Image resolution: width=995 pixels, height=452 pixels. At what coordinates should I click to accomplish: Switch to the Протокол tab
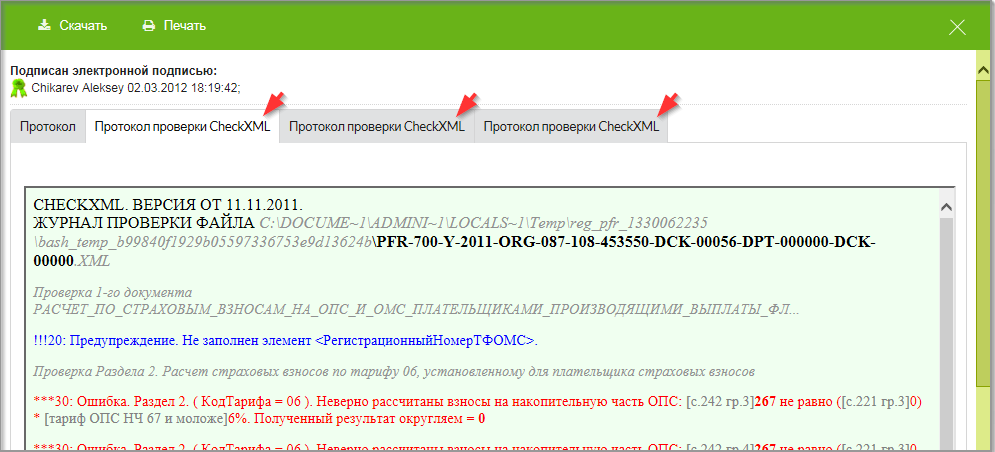[x=48, y=127]
